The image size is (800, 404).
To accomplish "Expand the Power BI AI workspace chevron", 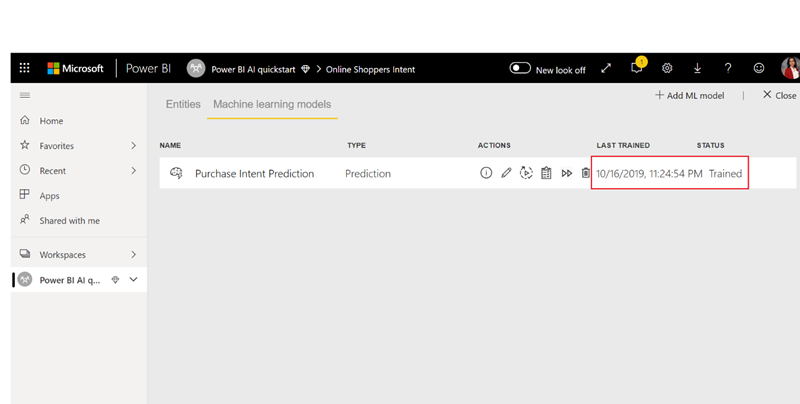I will tap(133, 280).
